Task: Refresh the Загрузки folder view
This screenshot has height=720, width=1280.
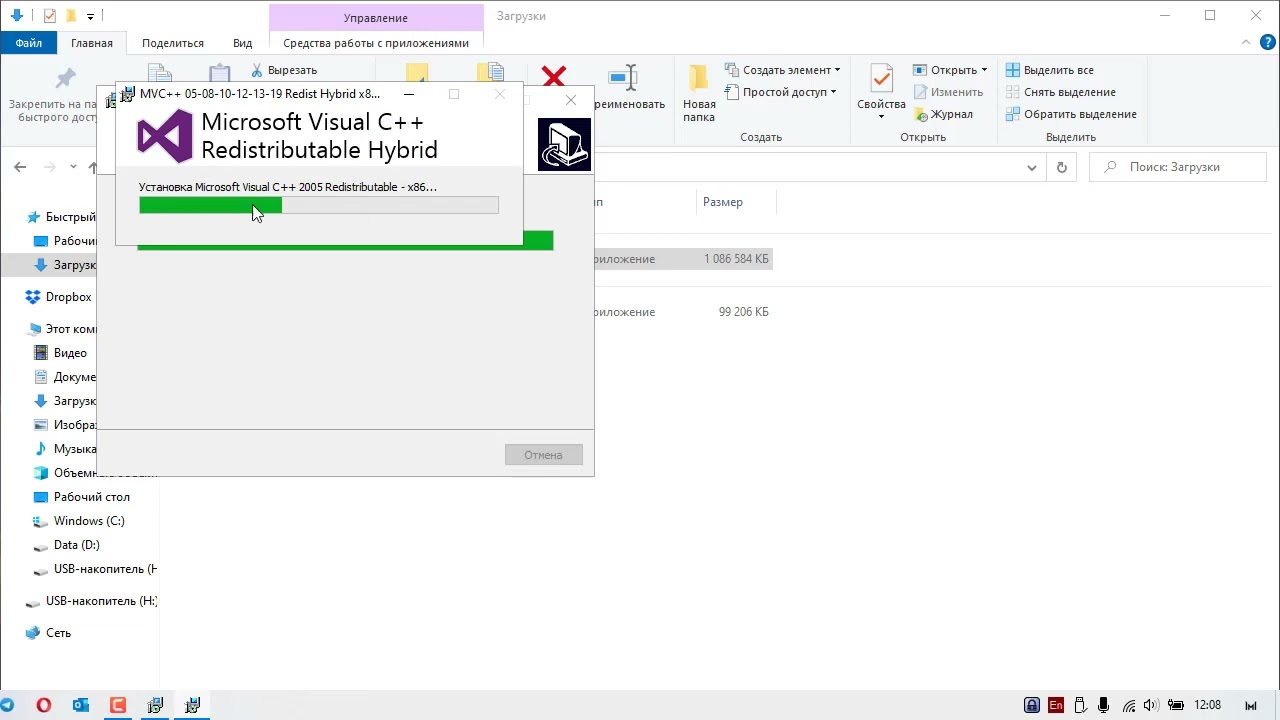Action: [1061, 167]
